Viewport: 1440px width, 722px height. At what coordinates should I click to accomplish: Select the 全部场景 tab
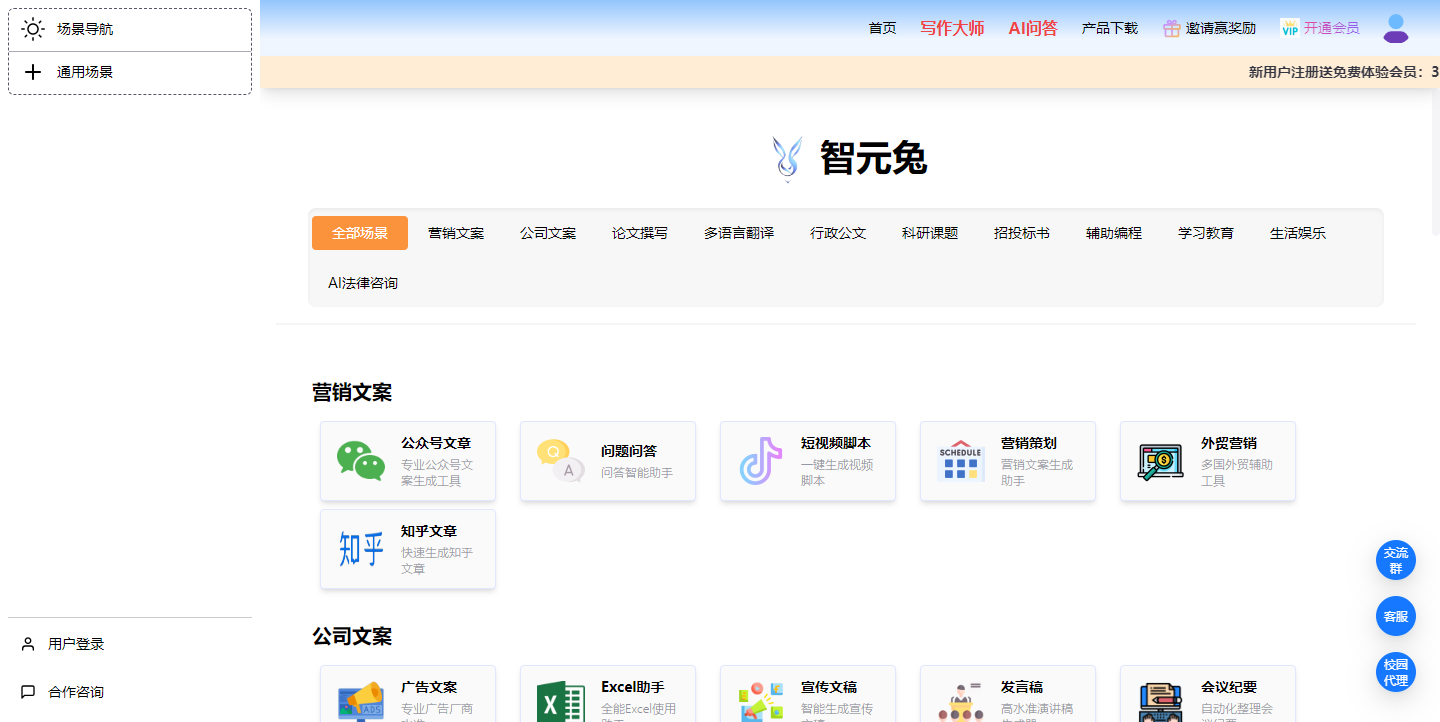(x=360, y=233)
